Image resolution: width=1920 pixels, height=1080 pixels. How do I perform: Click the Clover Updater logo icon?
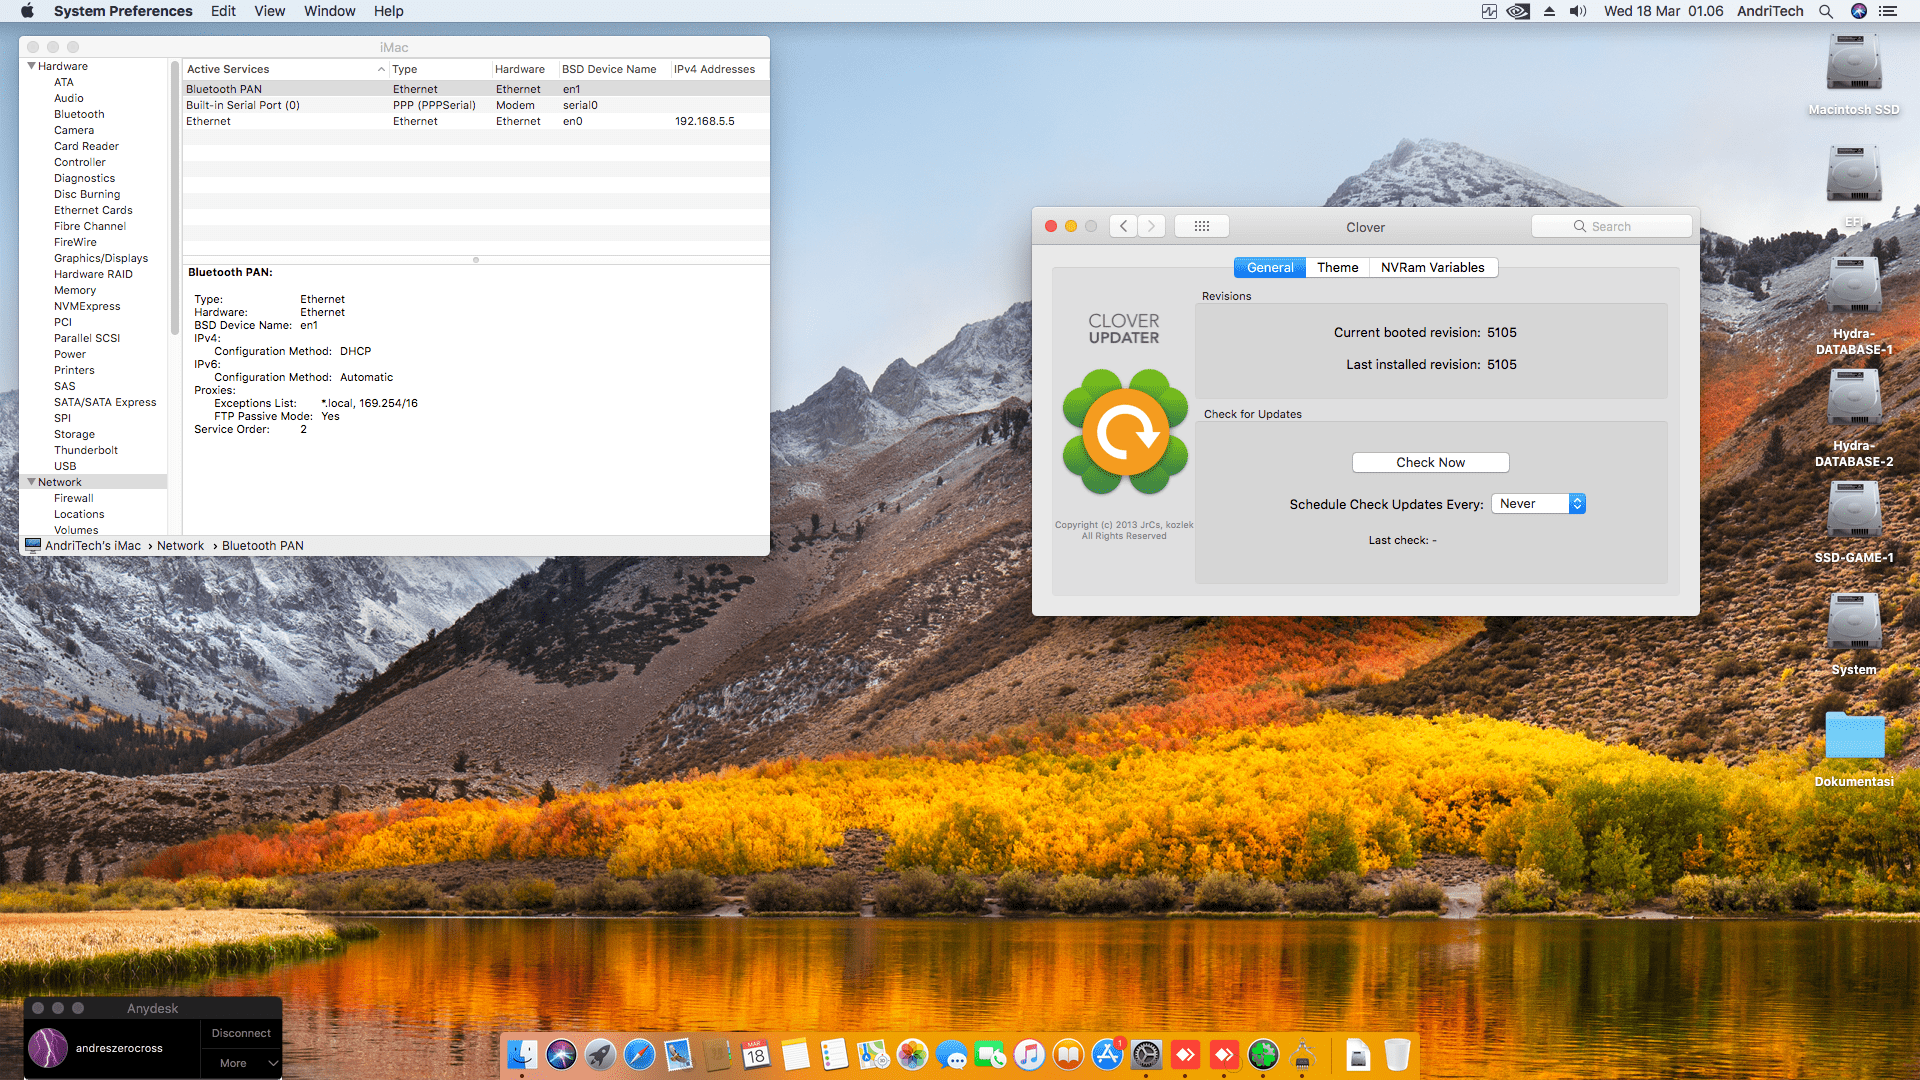[1125, 432]
